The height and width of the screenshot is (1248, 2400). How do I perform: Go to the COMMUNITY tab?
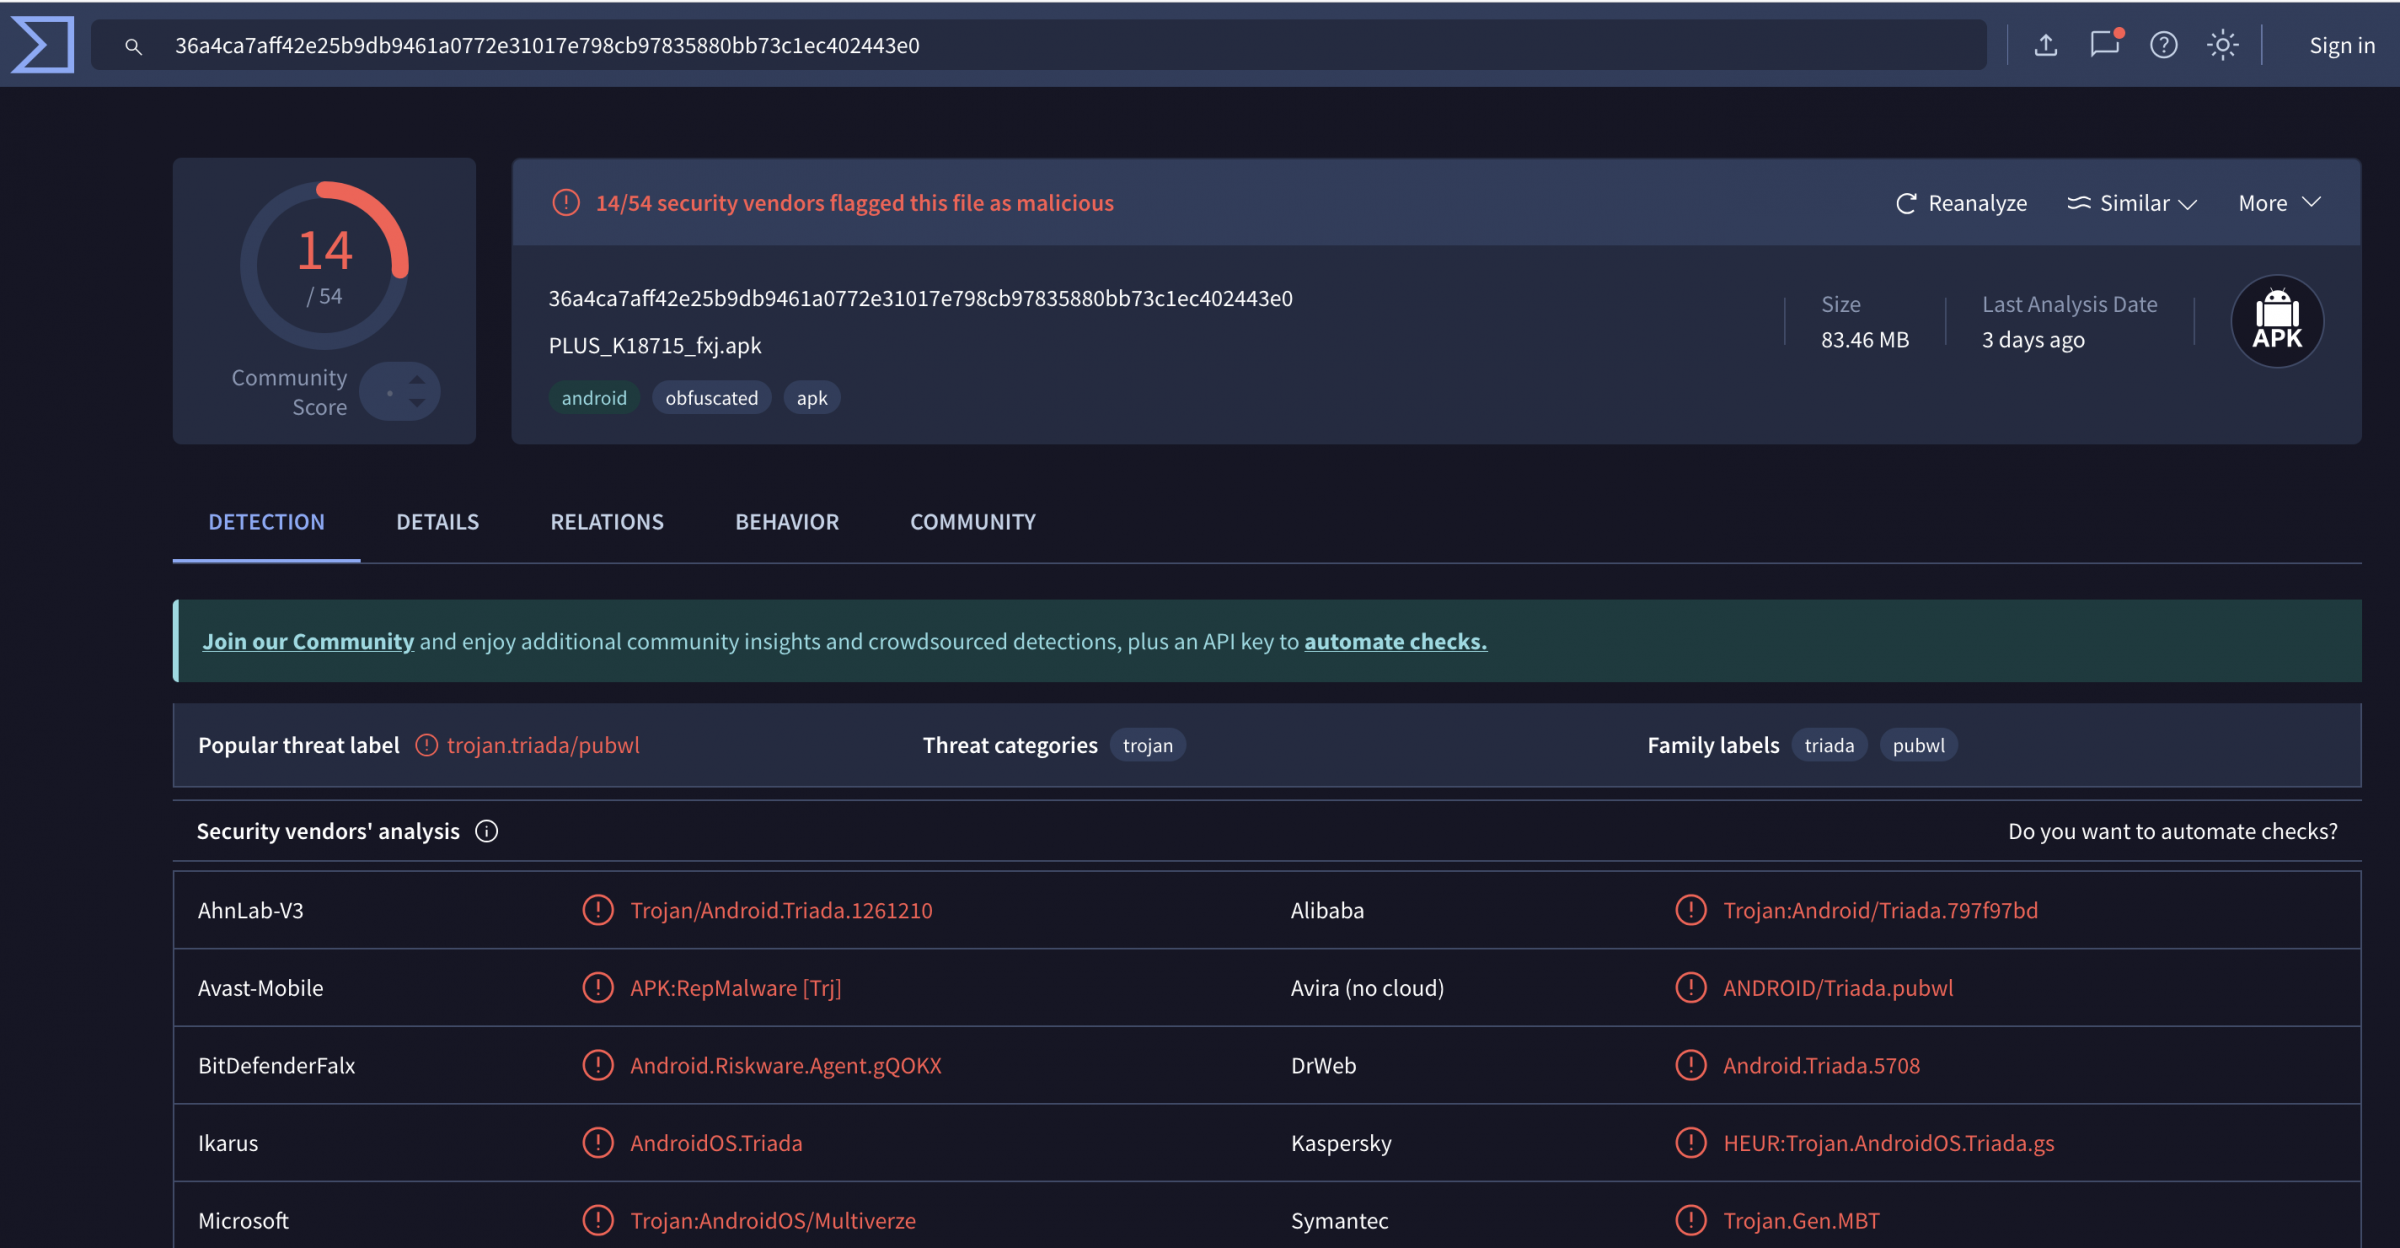pos(973,522)
